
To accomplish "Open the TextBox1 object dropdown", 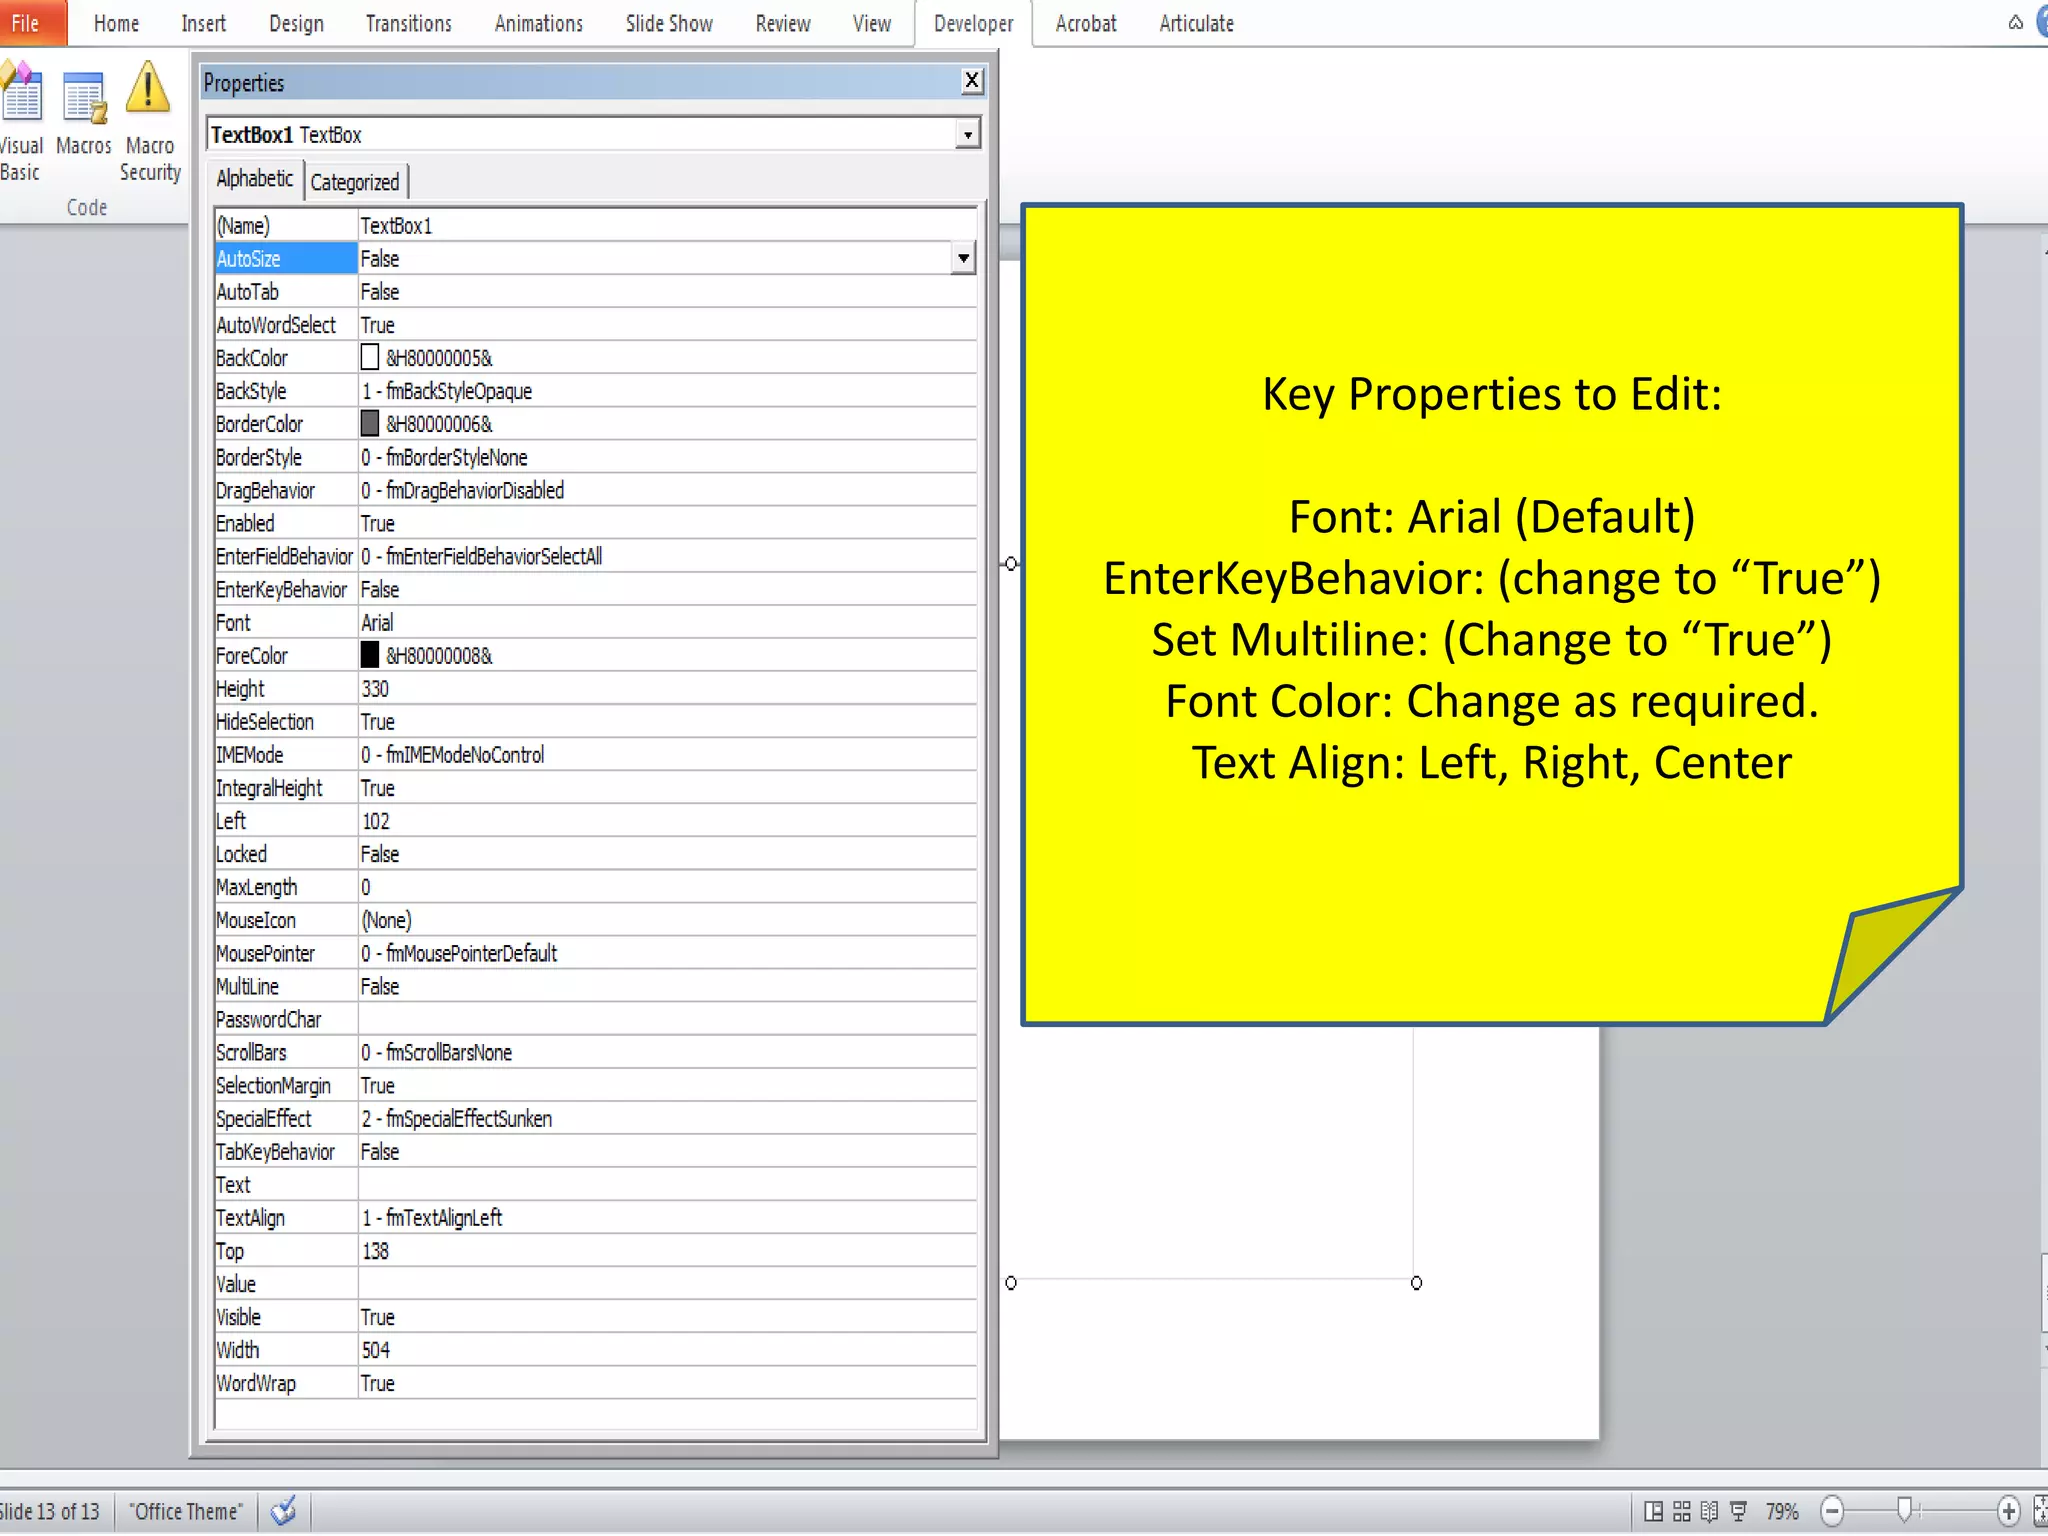I will [967, 134].
